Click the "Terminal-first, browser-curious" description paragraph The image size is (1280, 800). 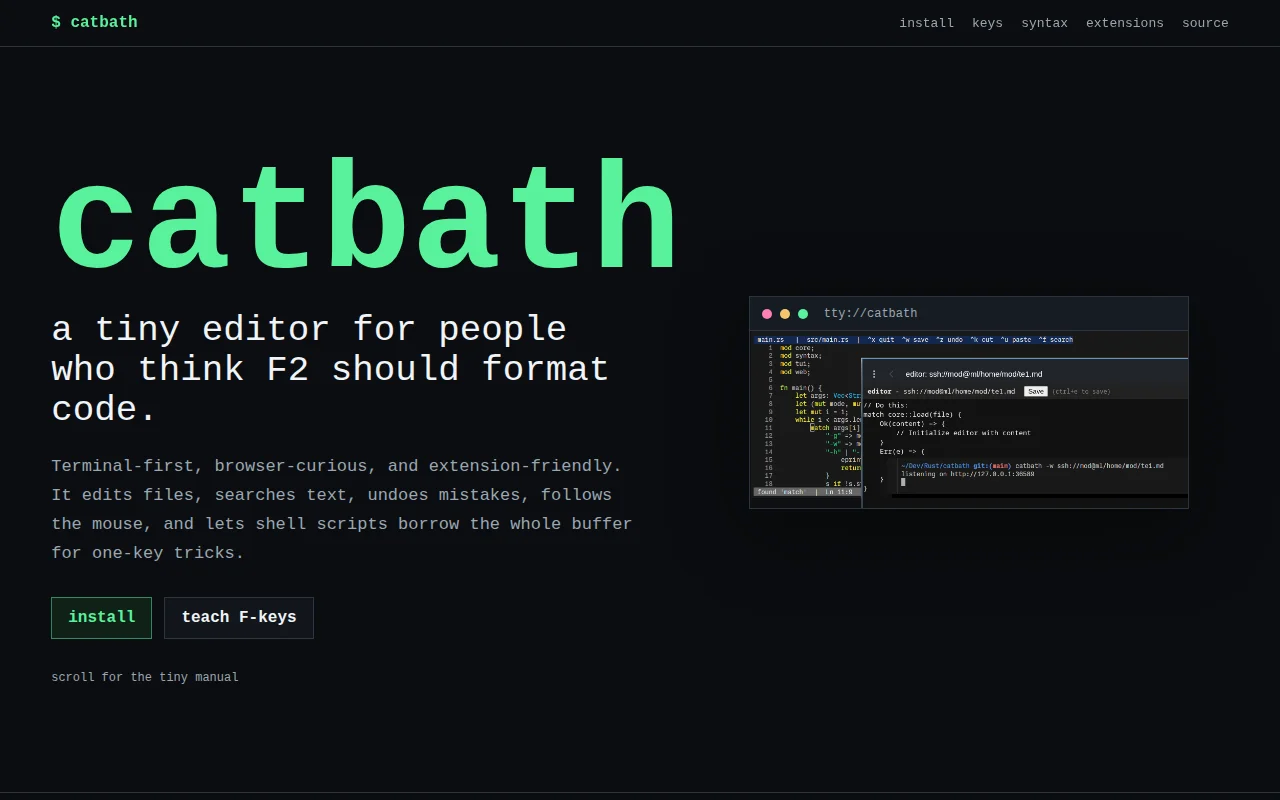coord(342,509)
